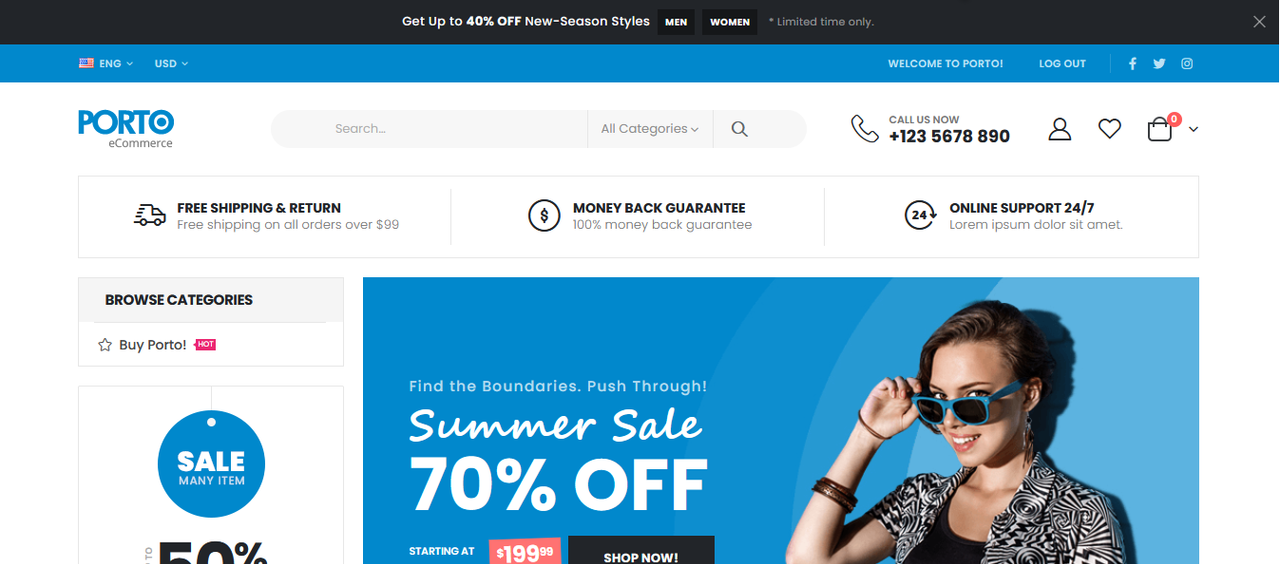Expand the USD currency dropdown
The height and width of the screenshot is (564, 1280).
(x=171, y=64)
